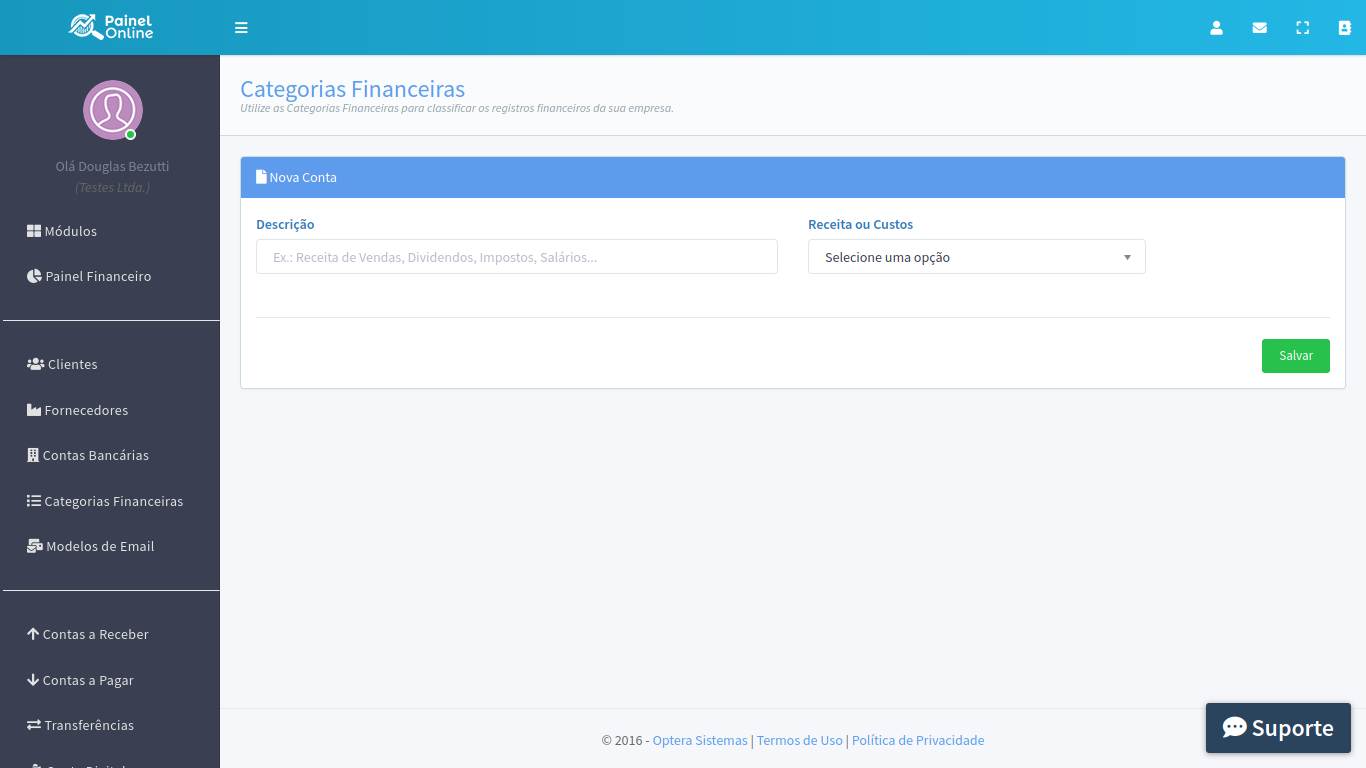
Task: Toggle fullscreen mode icon
Action: 1302,28
